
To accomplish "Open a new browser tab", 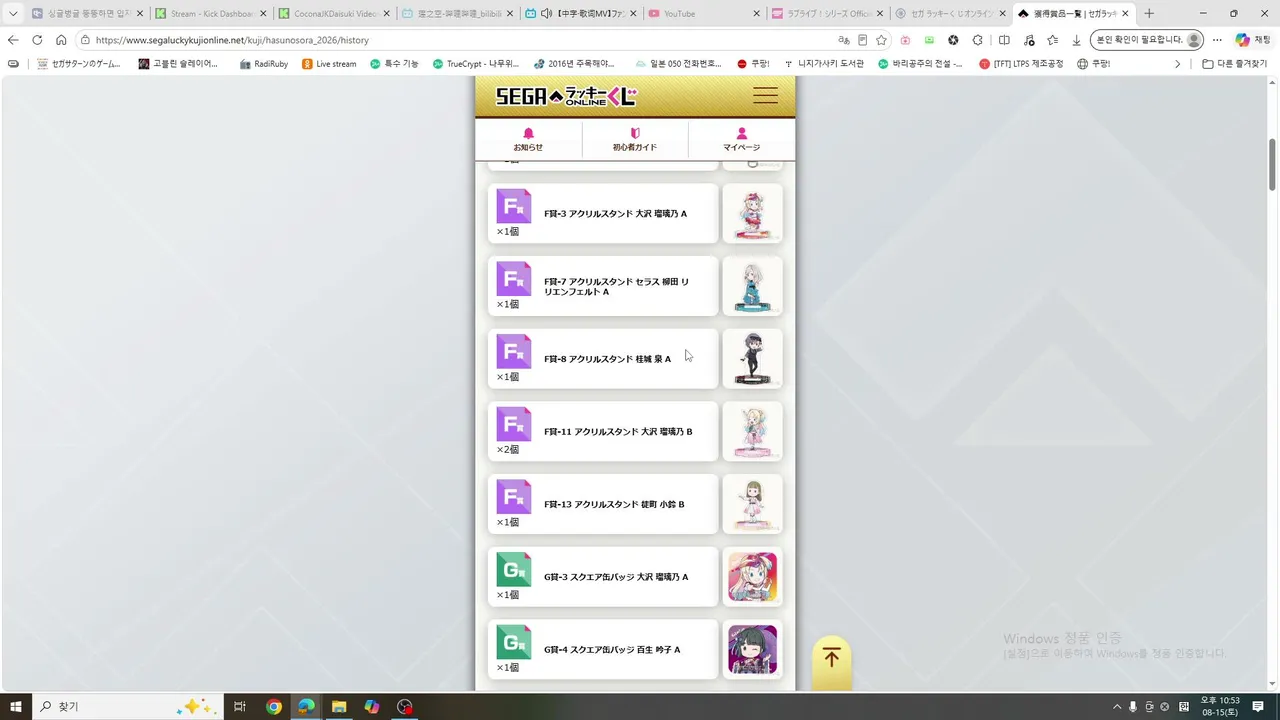I will click(1149, 14).
